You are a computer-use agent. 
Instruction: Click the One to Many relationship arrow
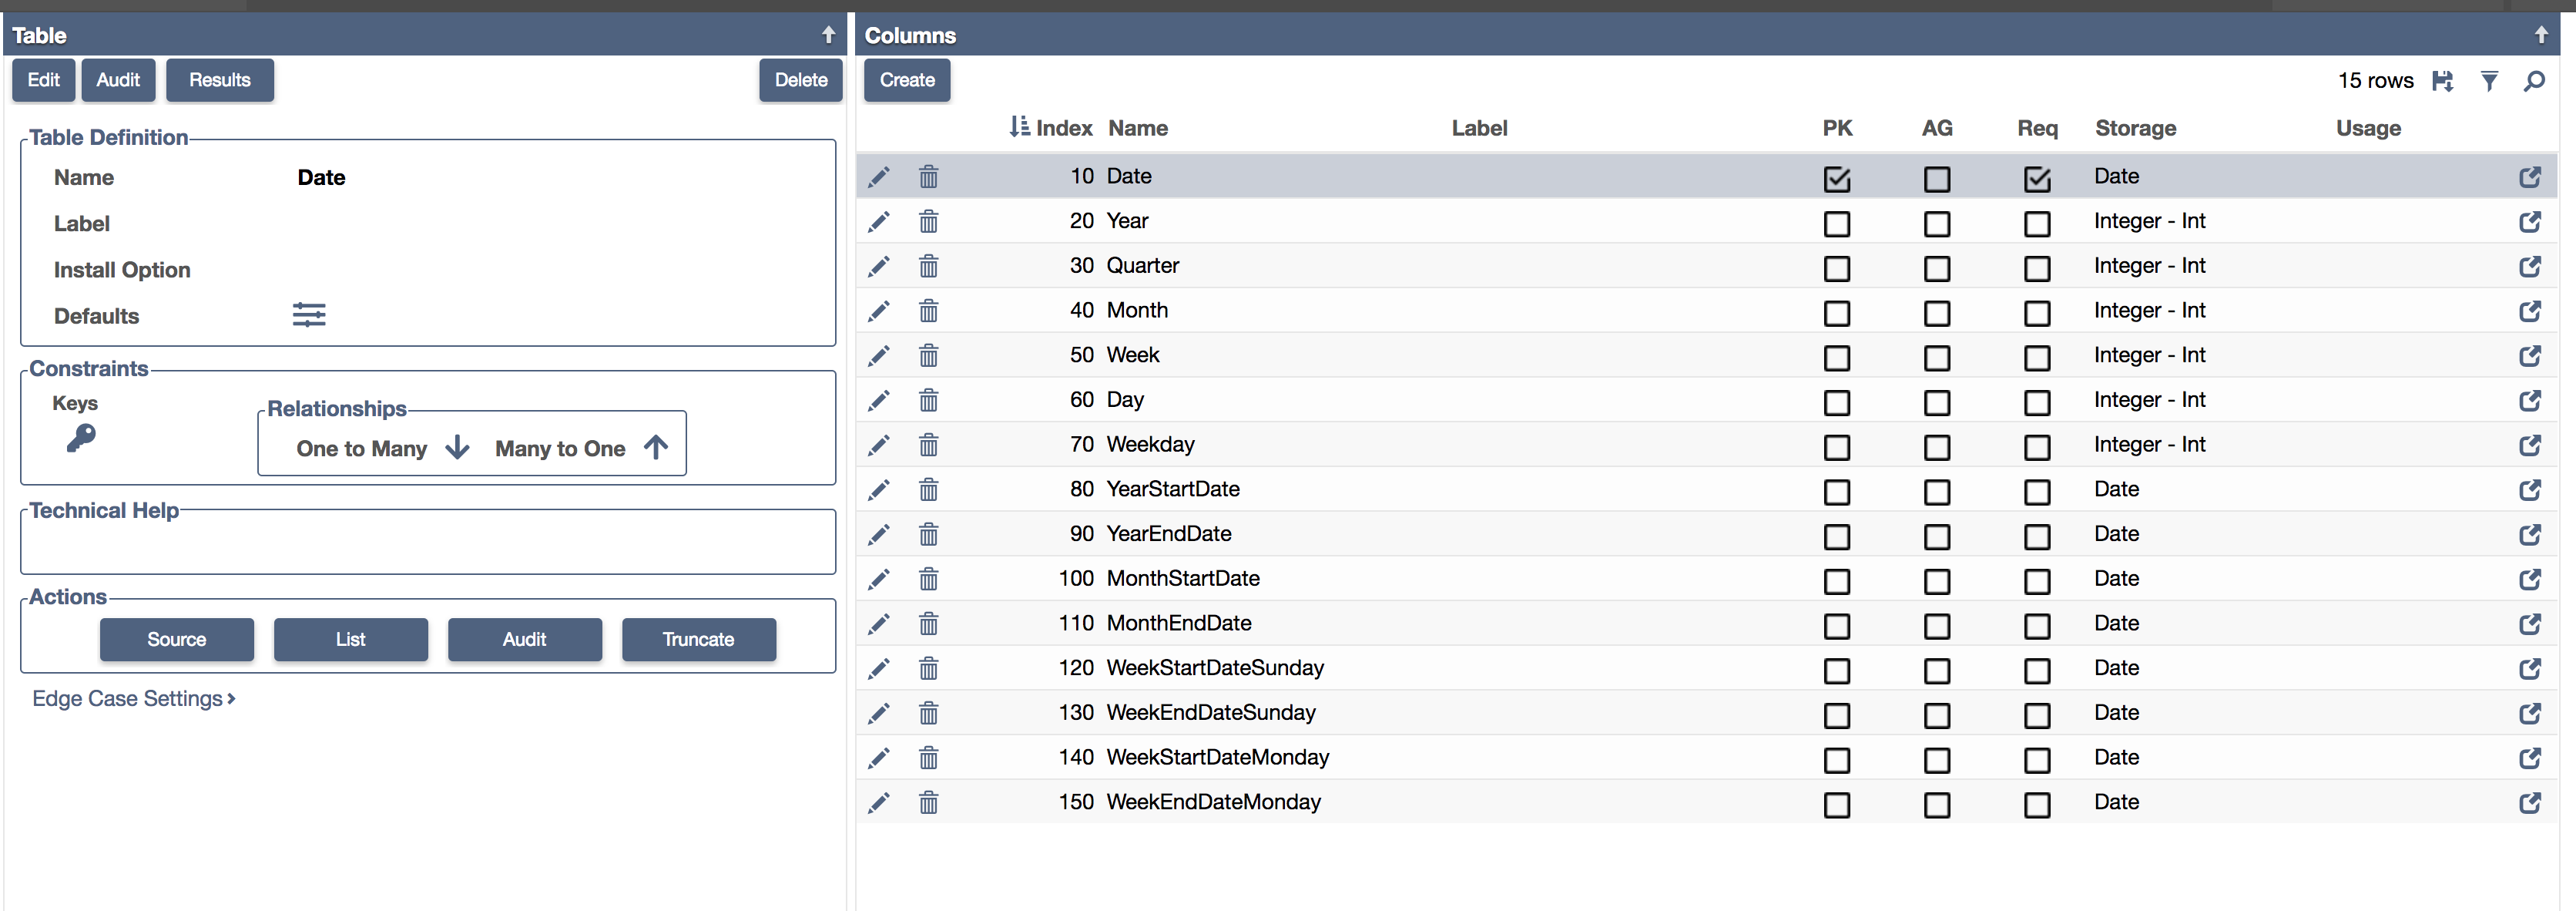tap(457, 447)
